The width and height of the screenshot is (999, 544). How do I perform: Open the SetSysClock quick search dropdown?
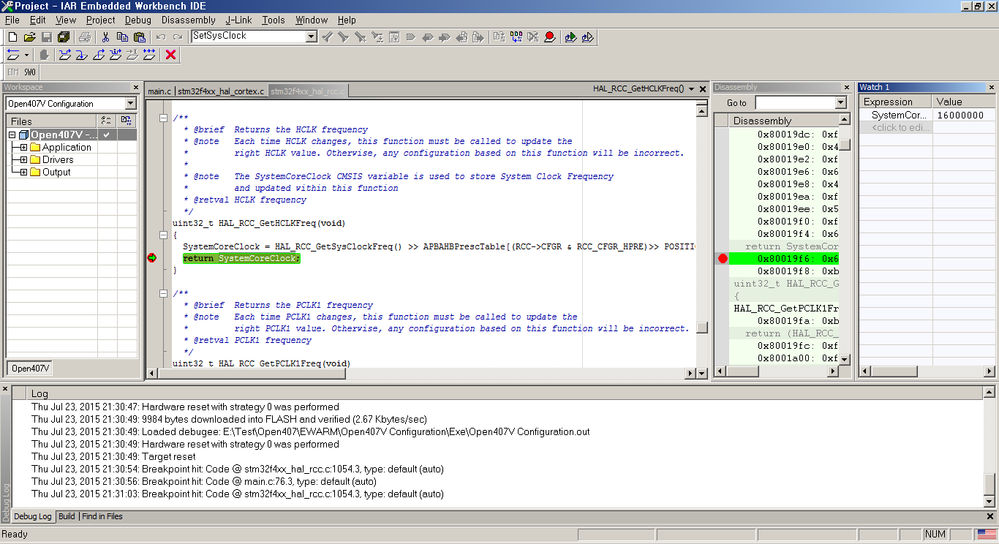click(311, 36)
